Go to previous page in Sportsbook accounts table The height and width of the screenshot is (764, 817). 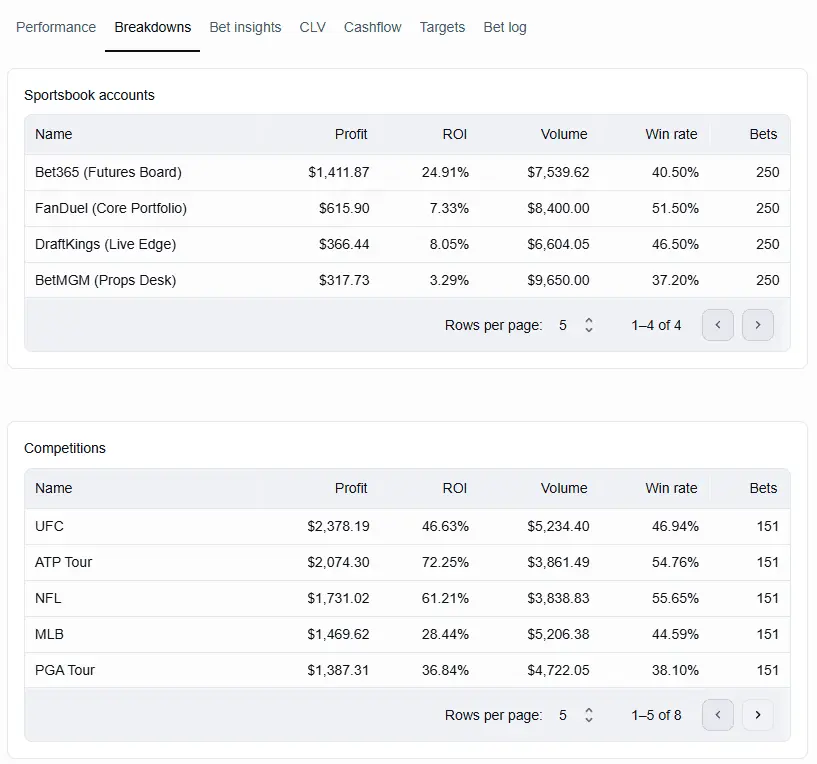(718, 325)
